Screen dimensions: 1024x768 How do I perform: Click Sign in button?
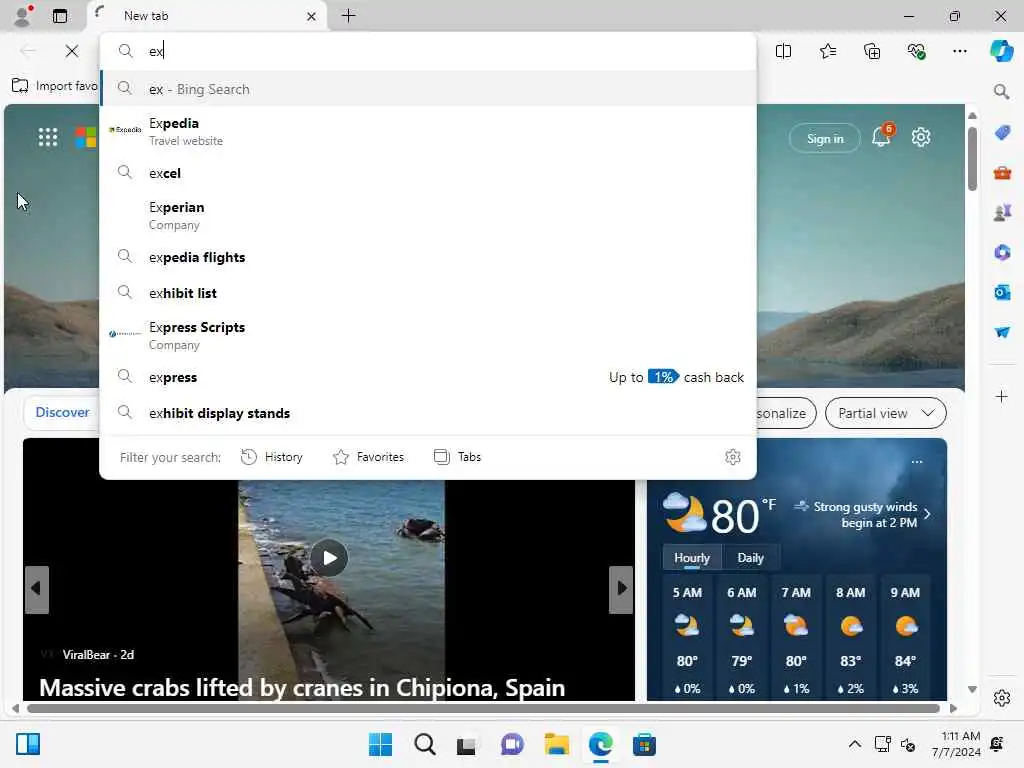click(825, 138)
